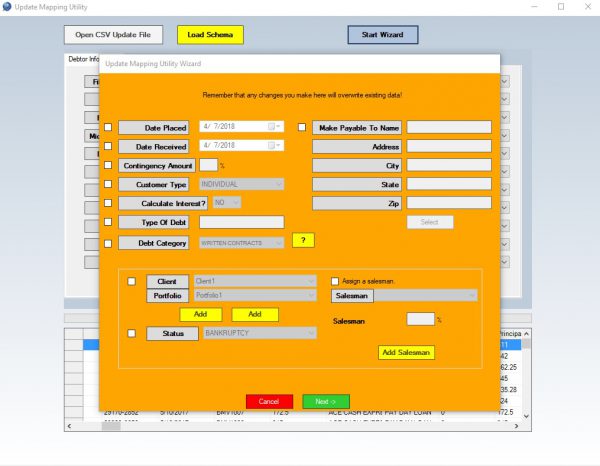Open the Calculate Interest NO dropdown
Image resolution: width=600 pixels, height=466 pixels.
point(227,202)
